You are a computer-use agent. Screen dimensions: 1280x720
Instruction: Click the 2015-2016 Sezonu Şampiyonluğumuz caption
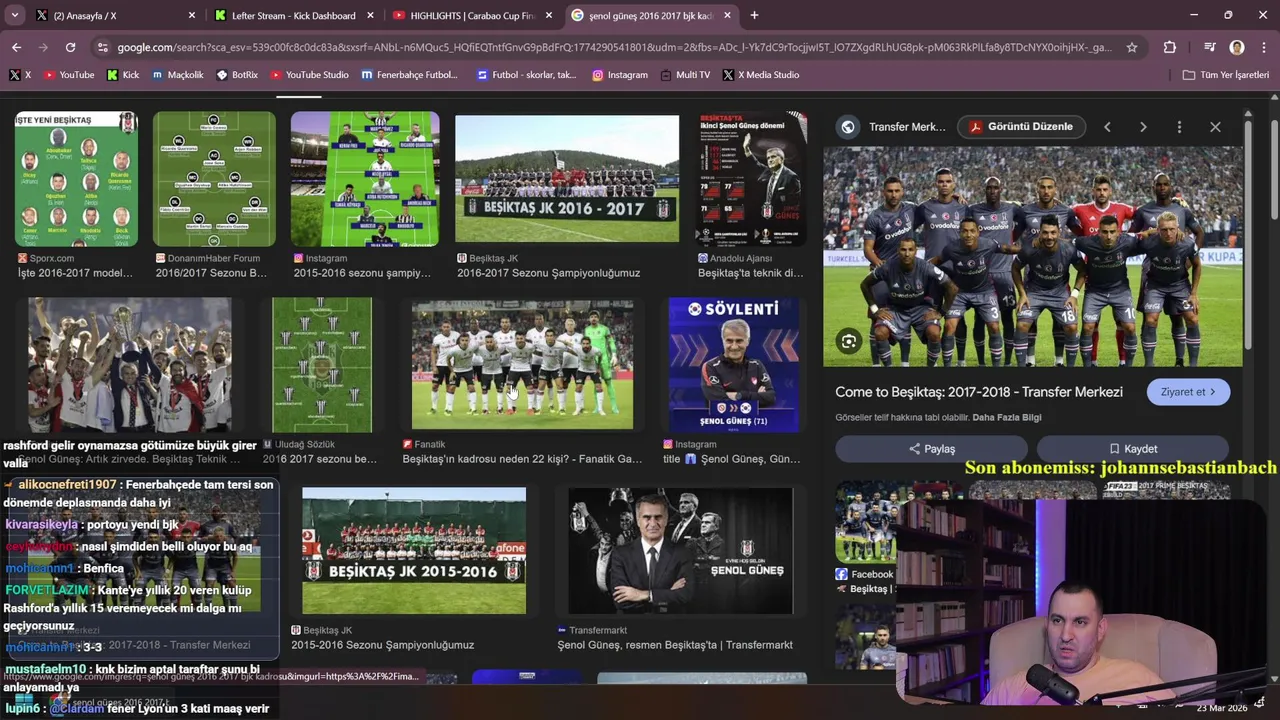tap(383, 645)
